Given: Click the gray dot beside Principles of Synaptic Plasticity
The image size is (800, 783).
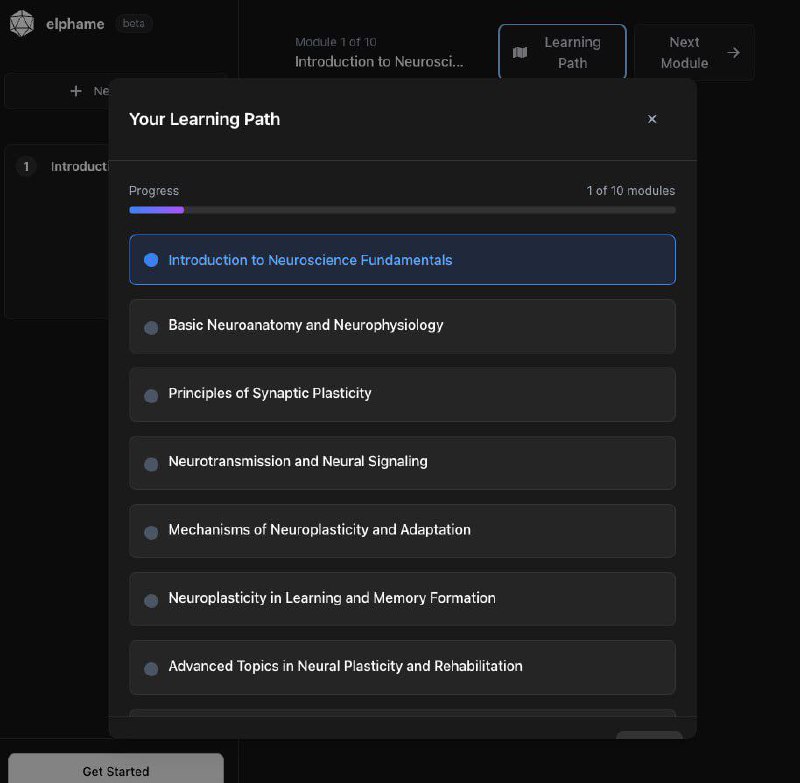Looking at the screenshot, I should pyautogui.click(x=151, y=396).
